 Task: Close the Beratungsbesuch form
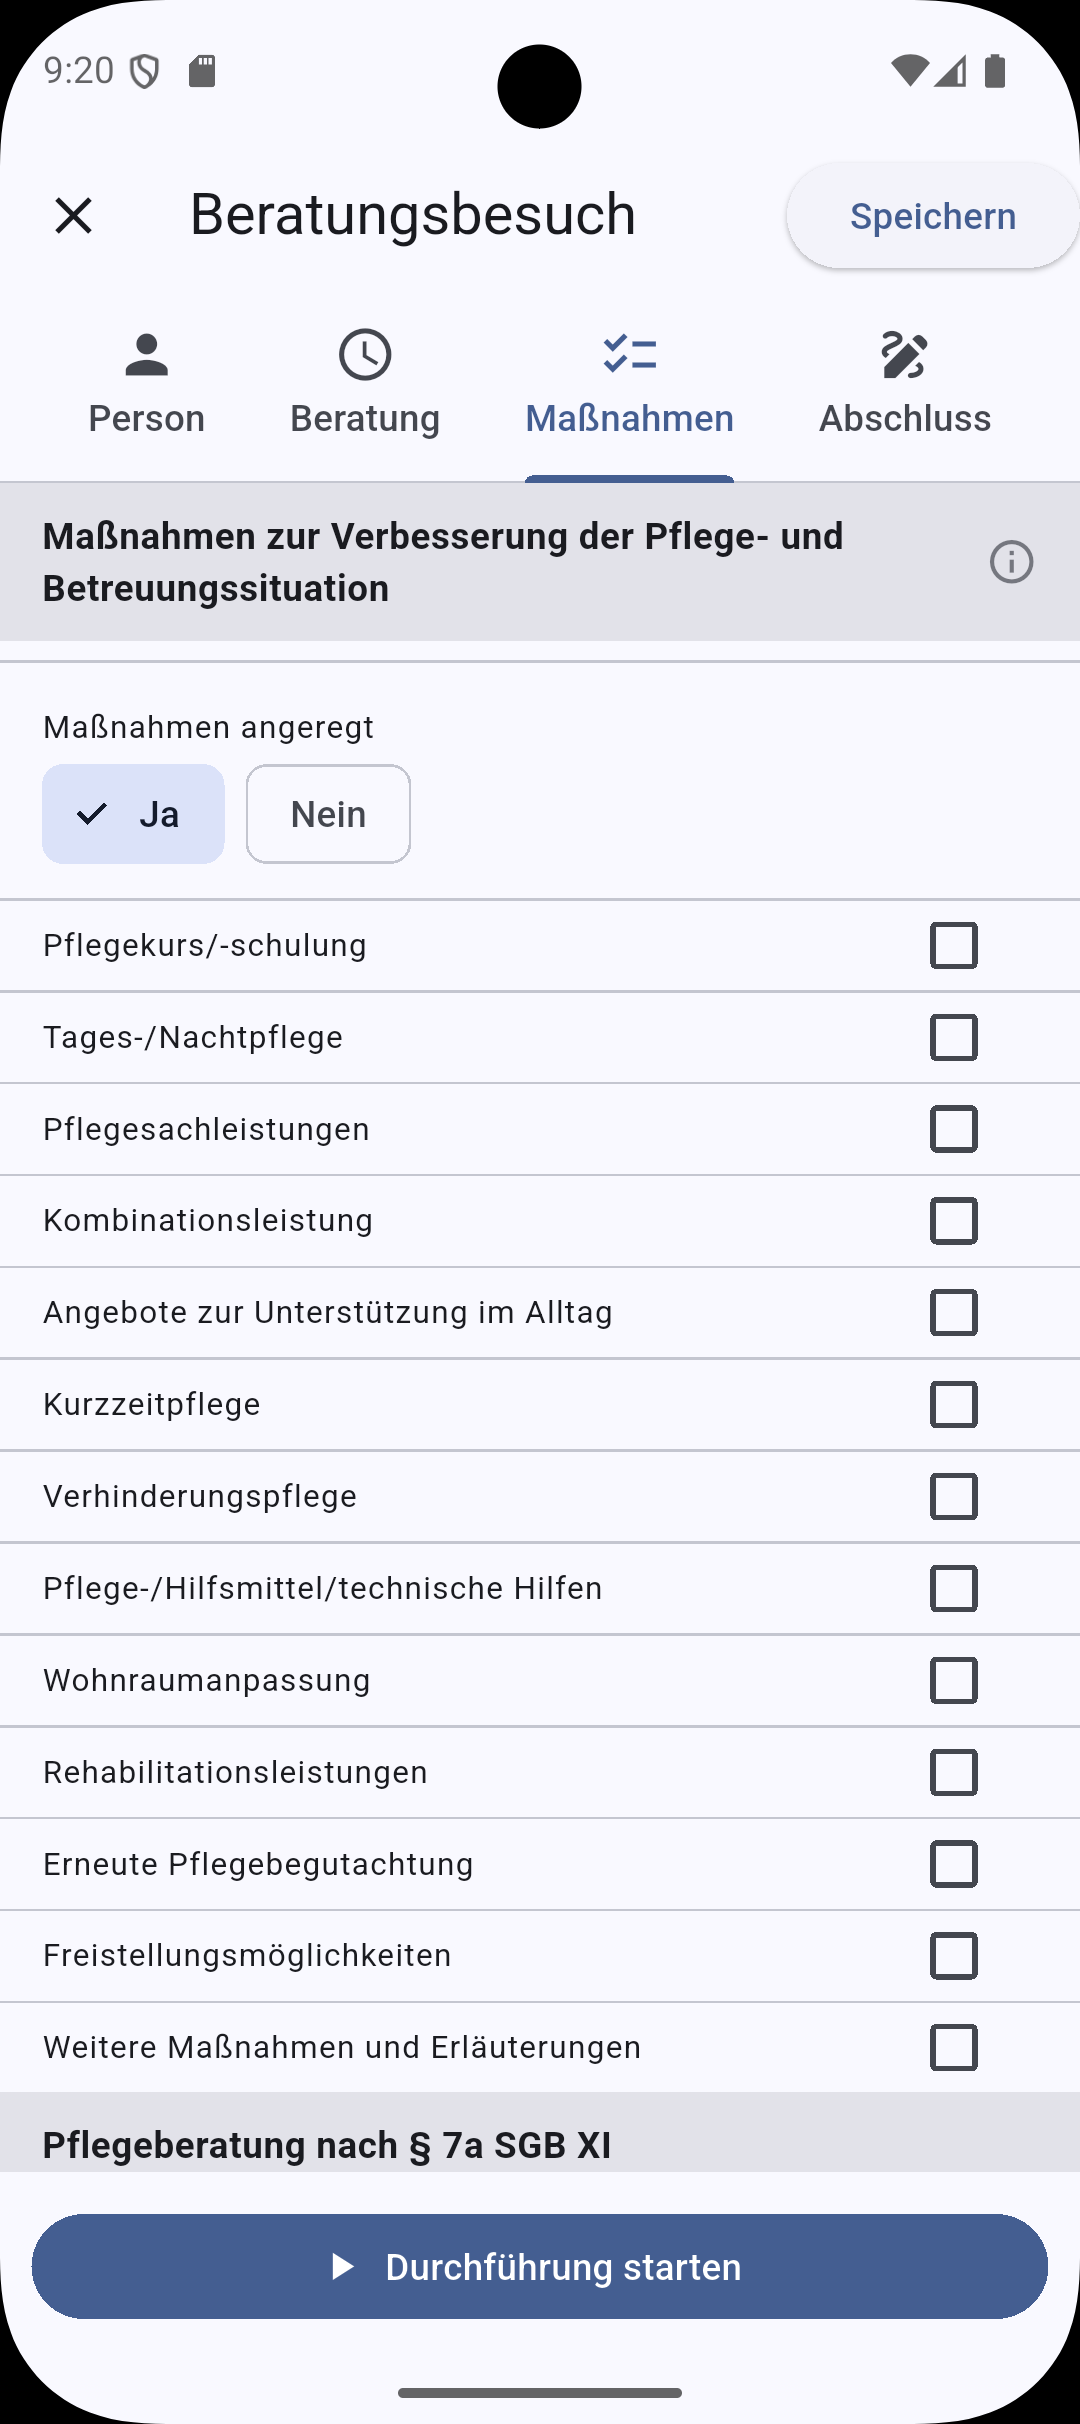[x=75, y=214]
